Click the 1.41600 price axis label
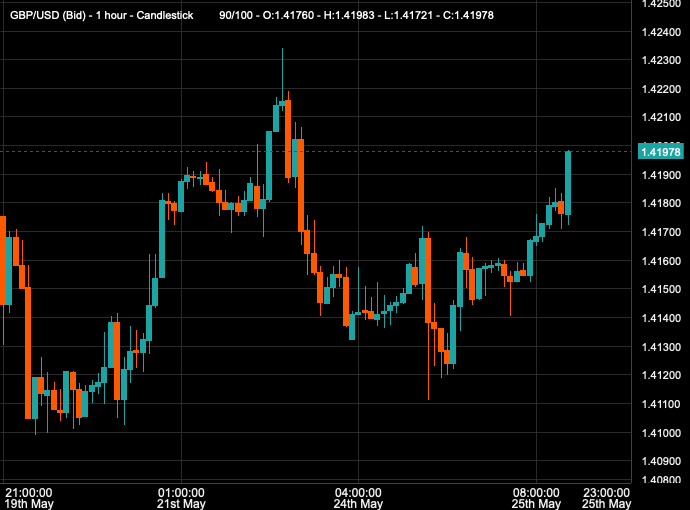690x510 pixels. point(661,261)
